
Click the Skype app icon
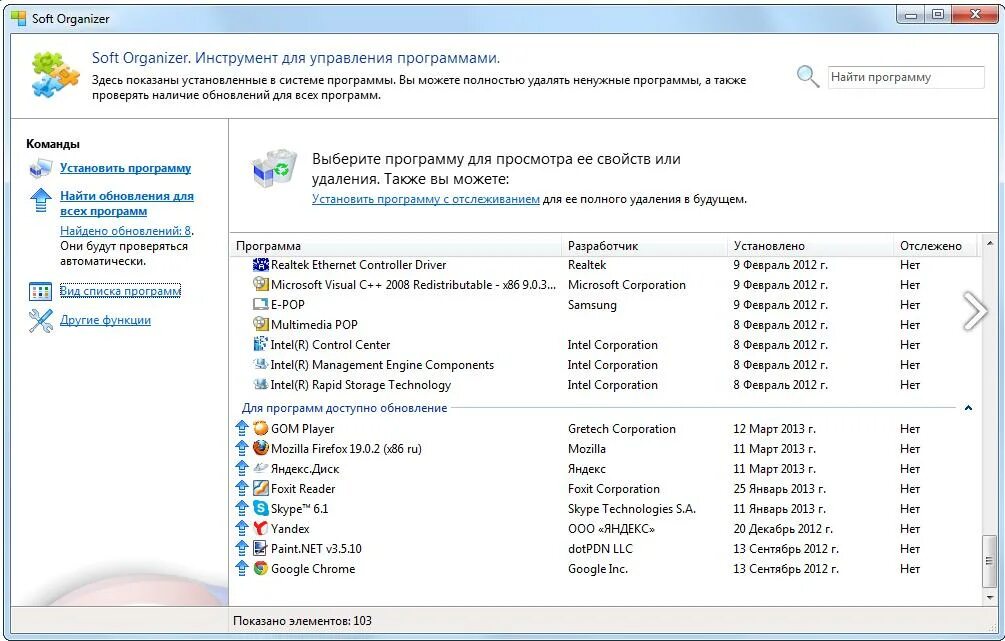pos(260,508)
